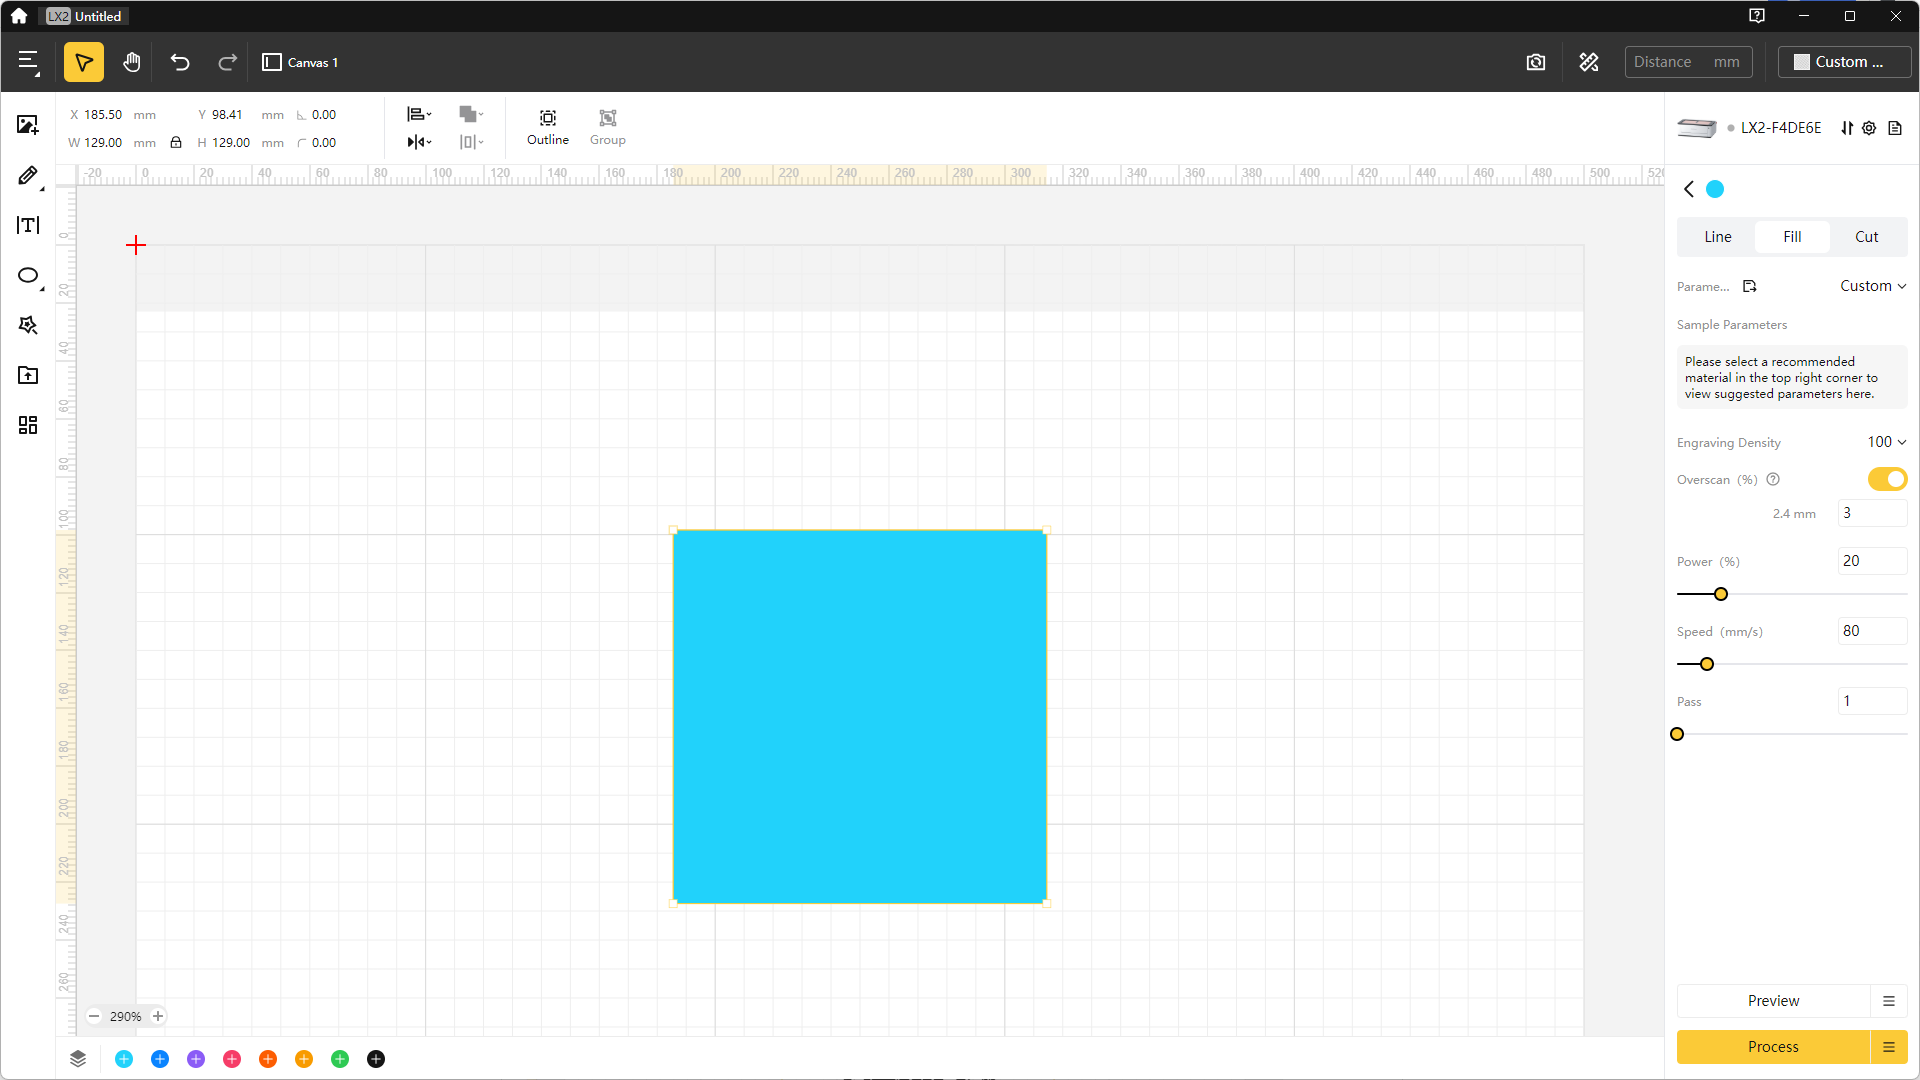Select the blue layer color swatch
This screenshot has height=1080, width=1920.
click(x=160, y=1059)
